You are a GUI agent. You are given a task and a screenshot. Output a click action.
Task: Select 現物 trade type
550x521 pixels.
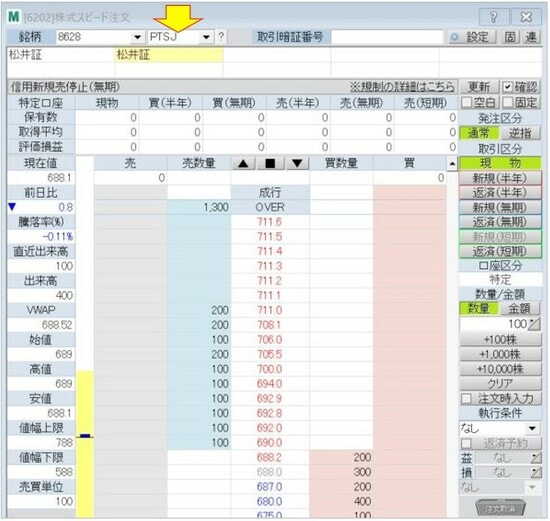tap(500, 163)
